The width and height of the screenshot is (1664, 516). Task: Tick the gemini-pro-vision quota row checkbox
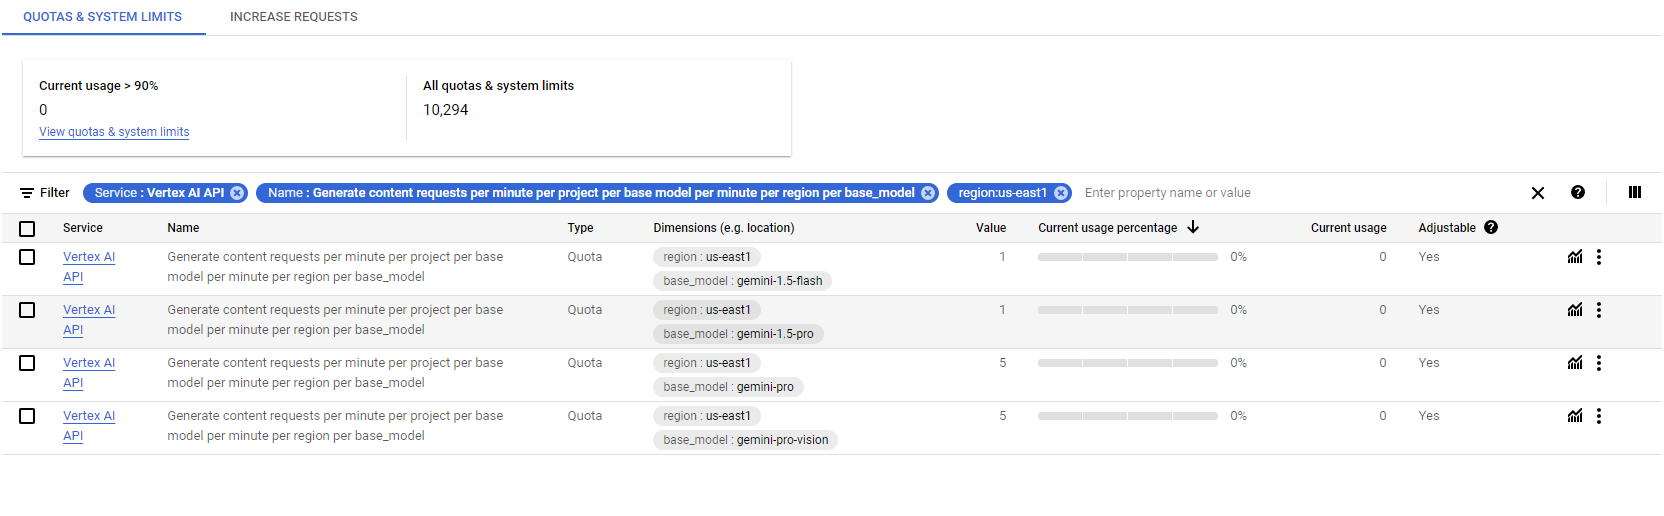click(x=27, y=416)
